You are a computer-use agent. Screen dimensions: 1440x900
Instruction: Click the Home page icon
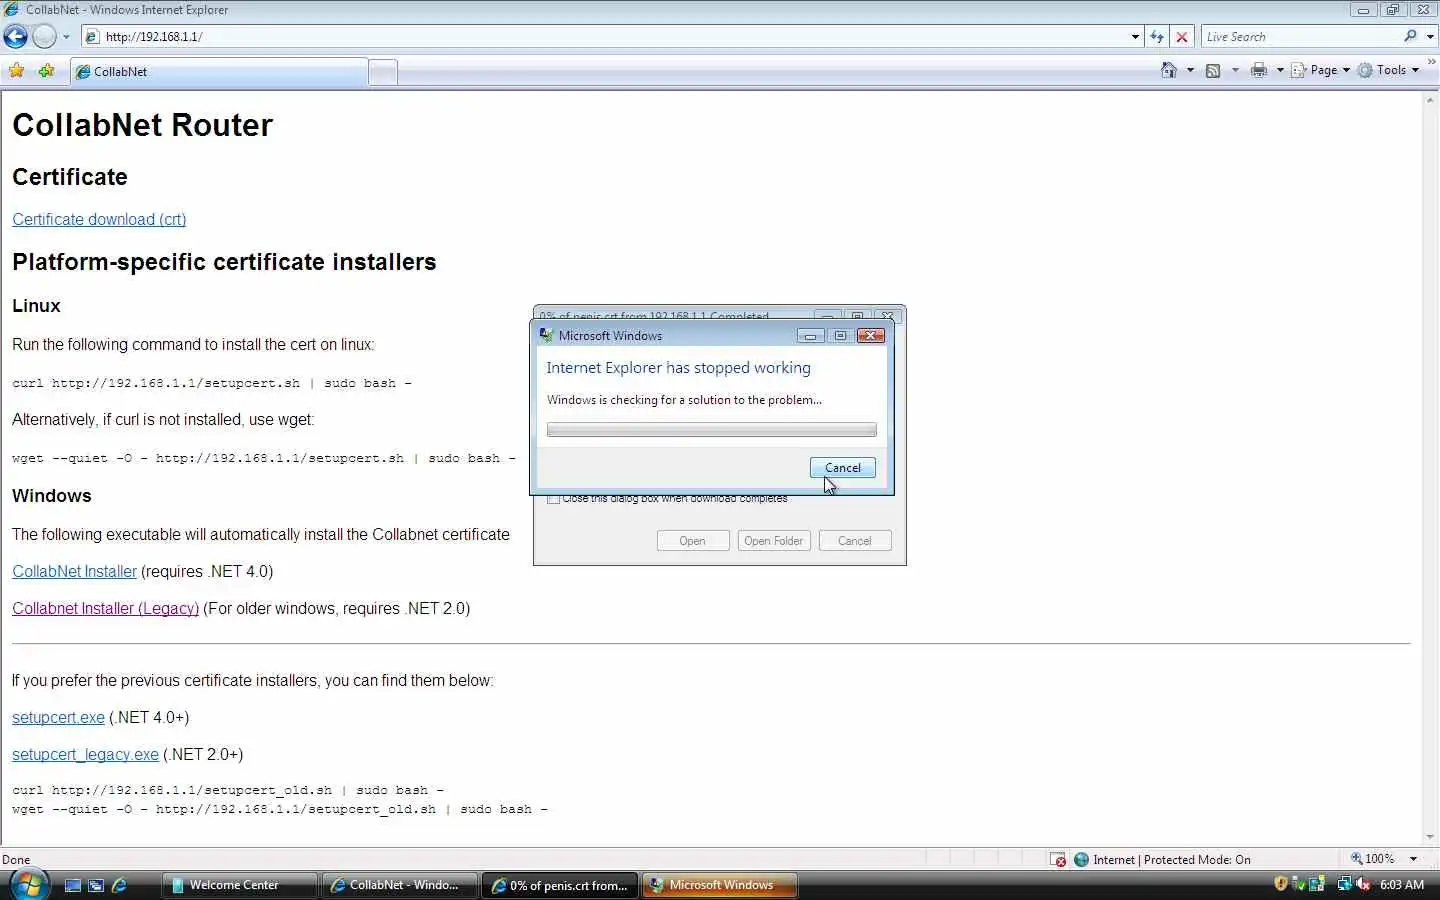(1169, 70)
